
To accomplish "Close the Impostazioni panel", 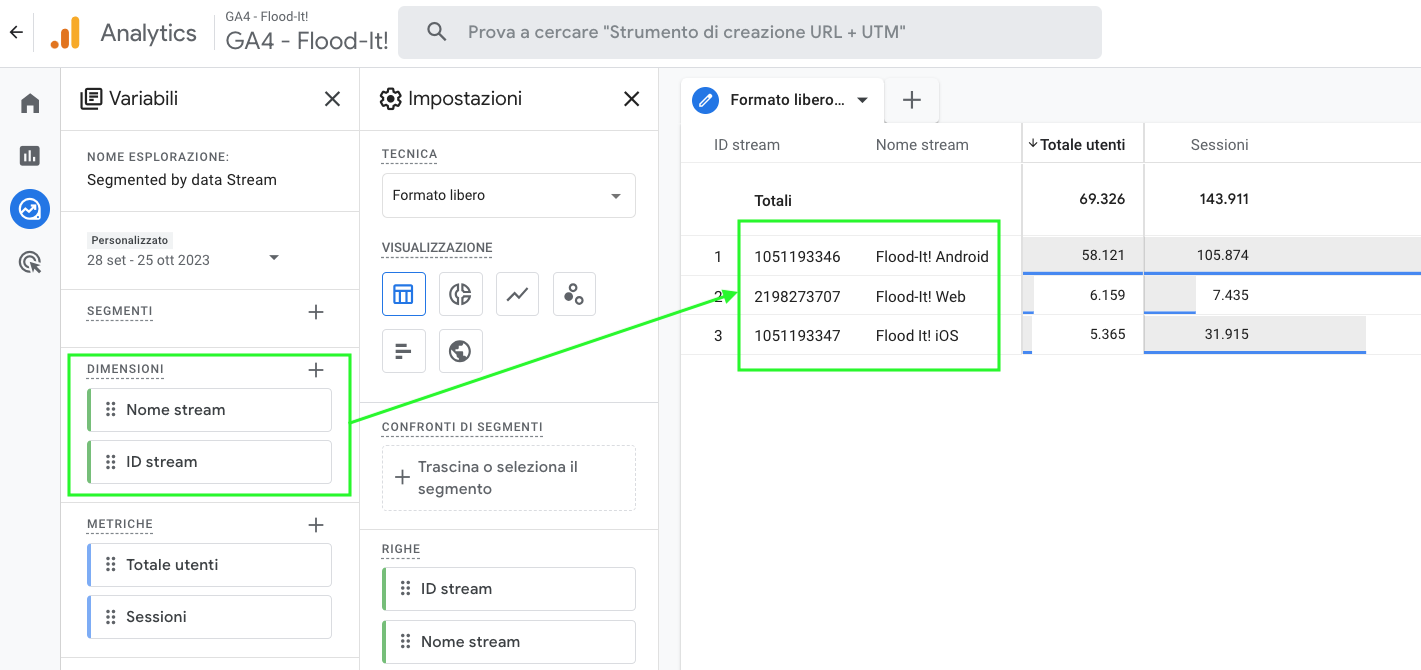I will 631,99.
